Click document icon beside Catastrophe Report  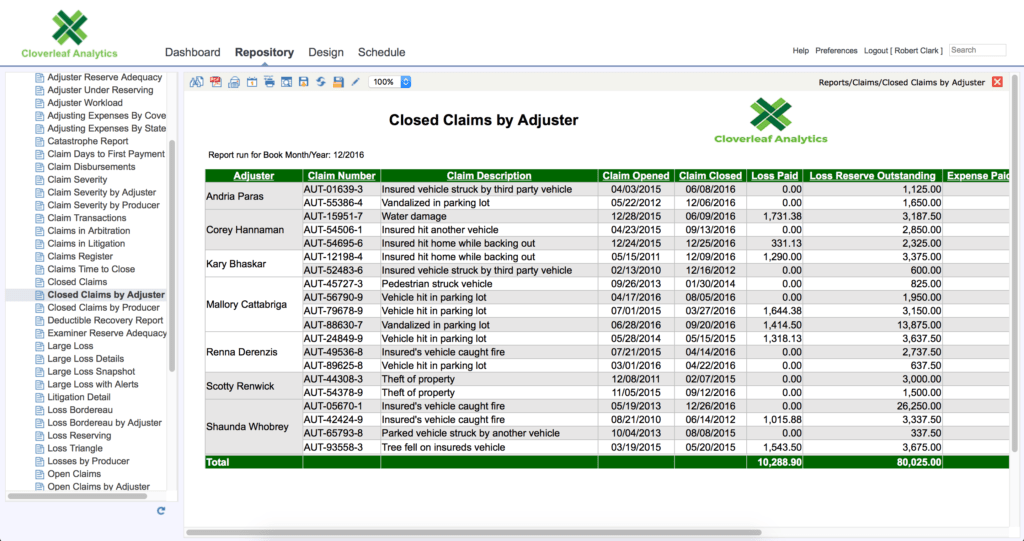[39, 141]
